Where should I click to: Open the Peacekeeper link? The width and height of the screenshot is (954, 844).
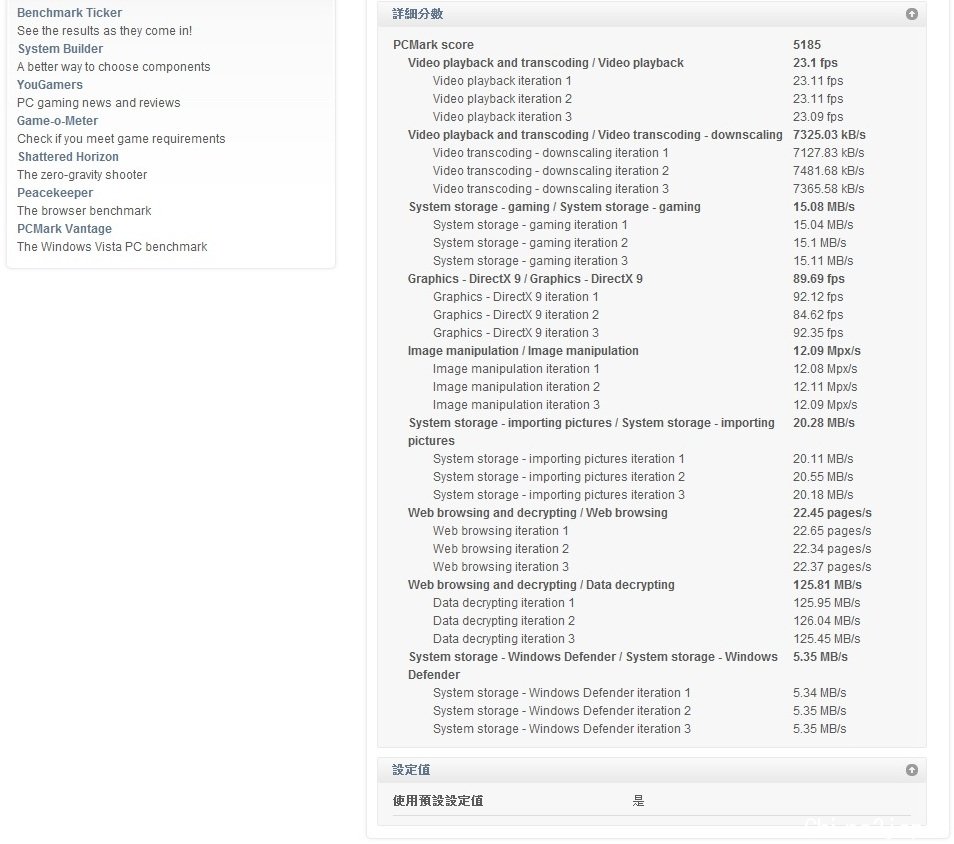pyautogui.click(x=55, y=193)
